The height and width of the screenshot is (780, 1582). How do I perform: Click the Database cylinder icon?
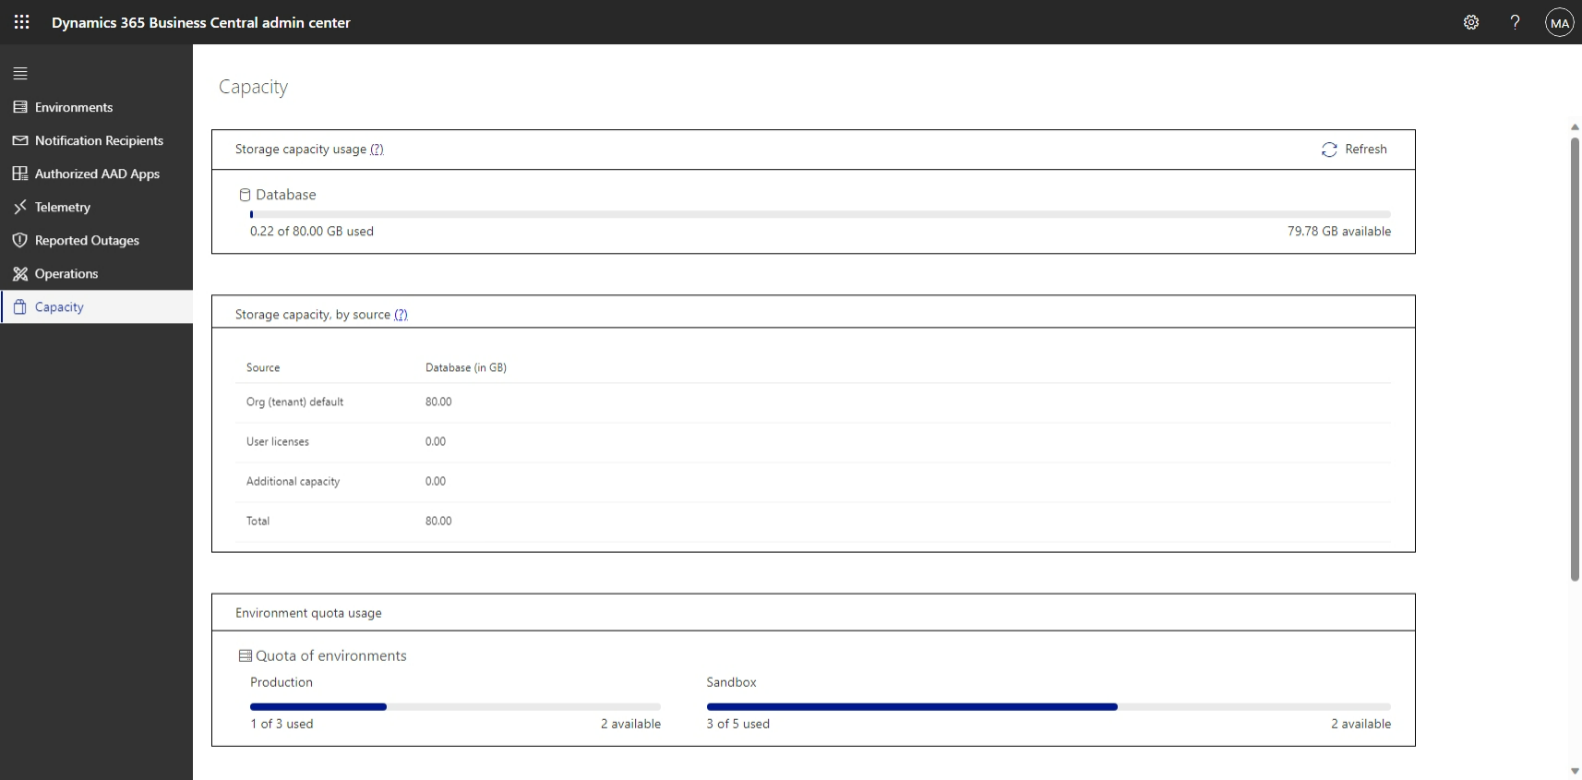(245, 195)
